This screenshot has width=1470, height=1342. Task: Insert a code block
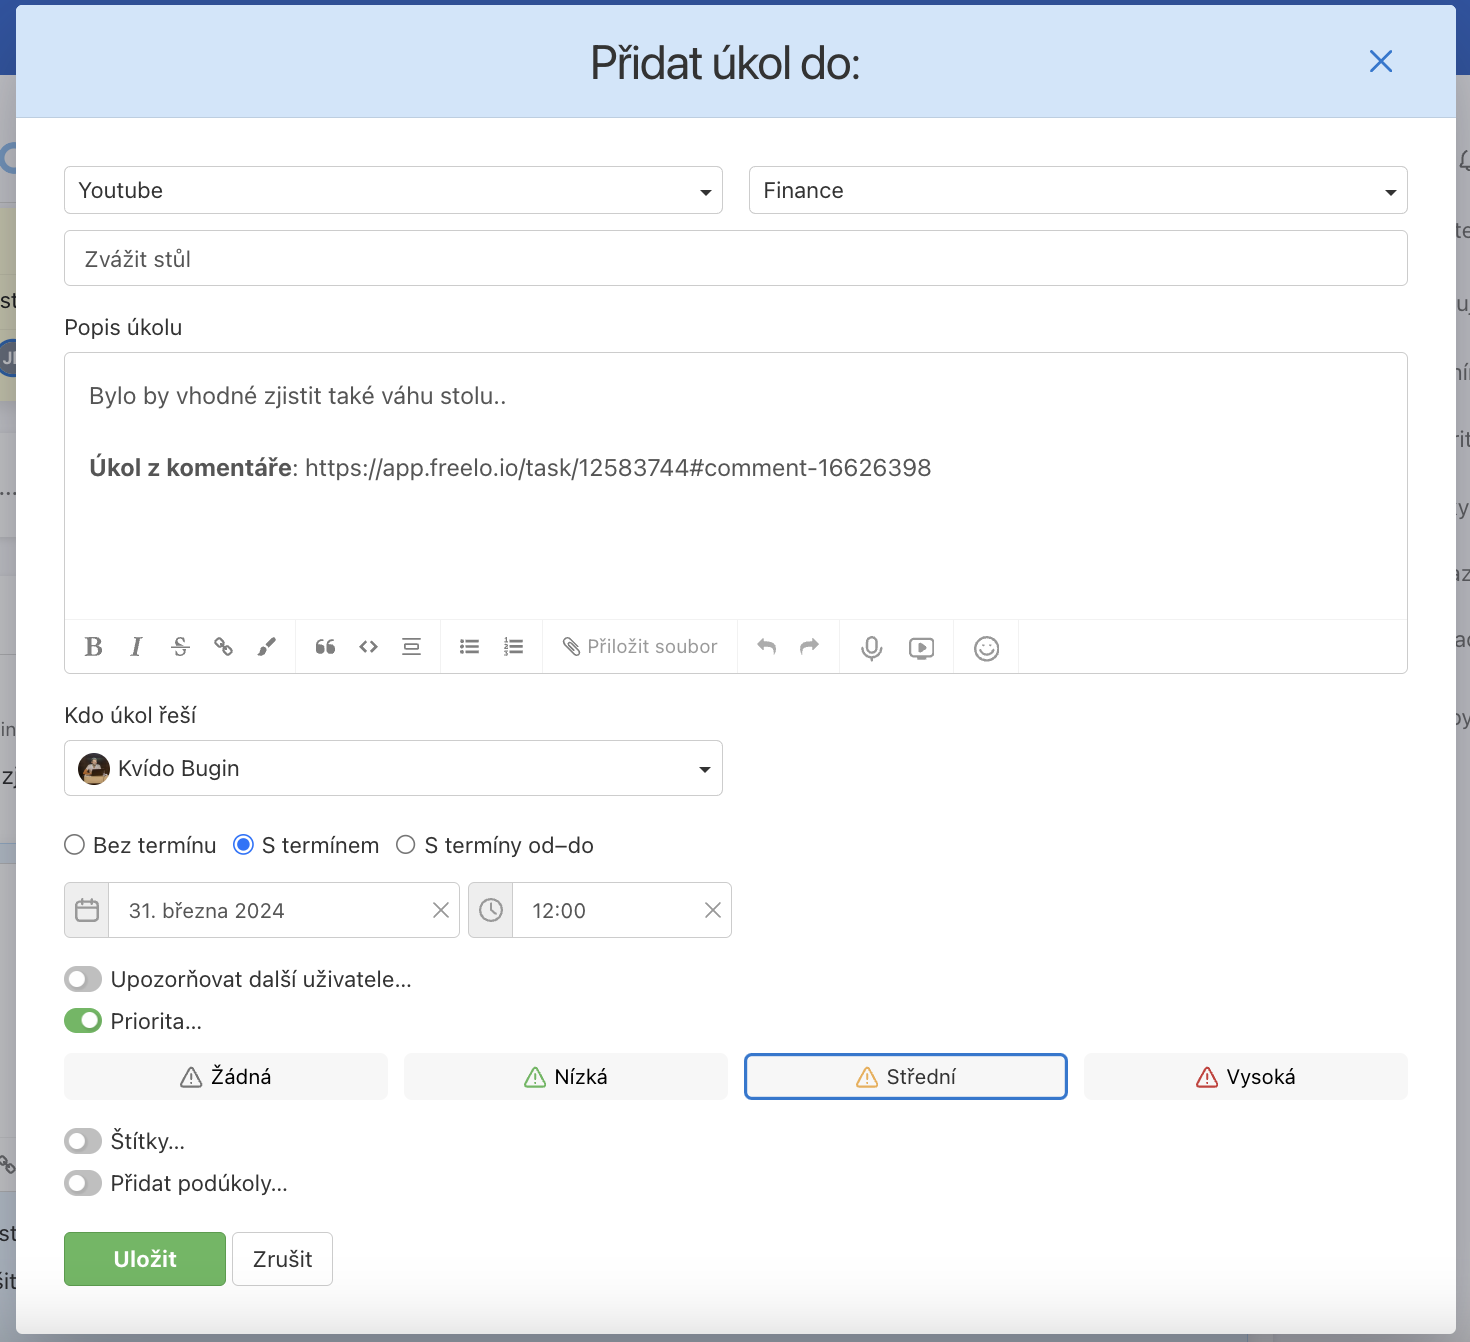(368, 647)
